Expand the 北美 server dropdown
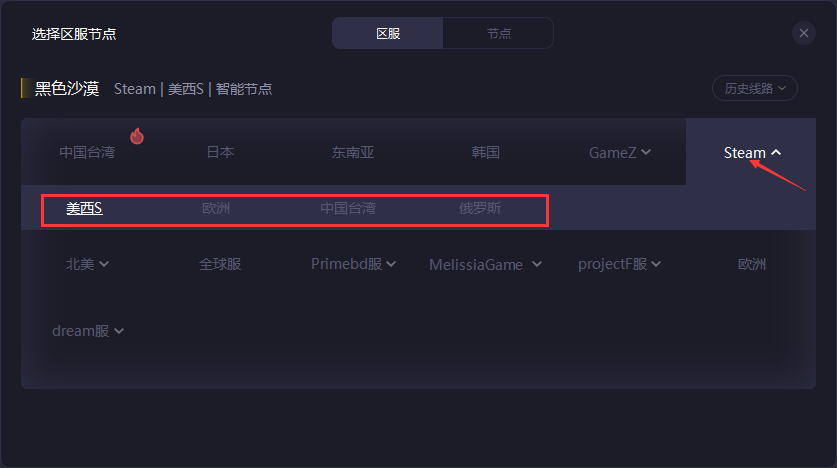837x468 pixels. click(x=87, y=264)
